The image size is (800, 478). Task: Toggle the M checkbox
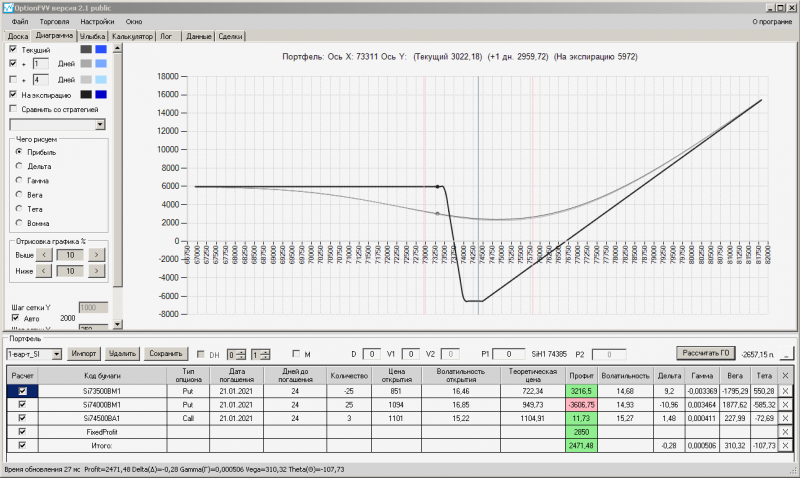pos(296,353)
